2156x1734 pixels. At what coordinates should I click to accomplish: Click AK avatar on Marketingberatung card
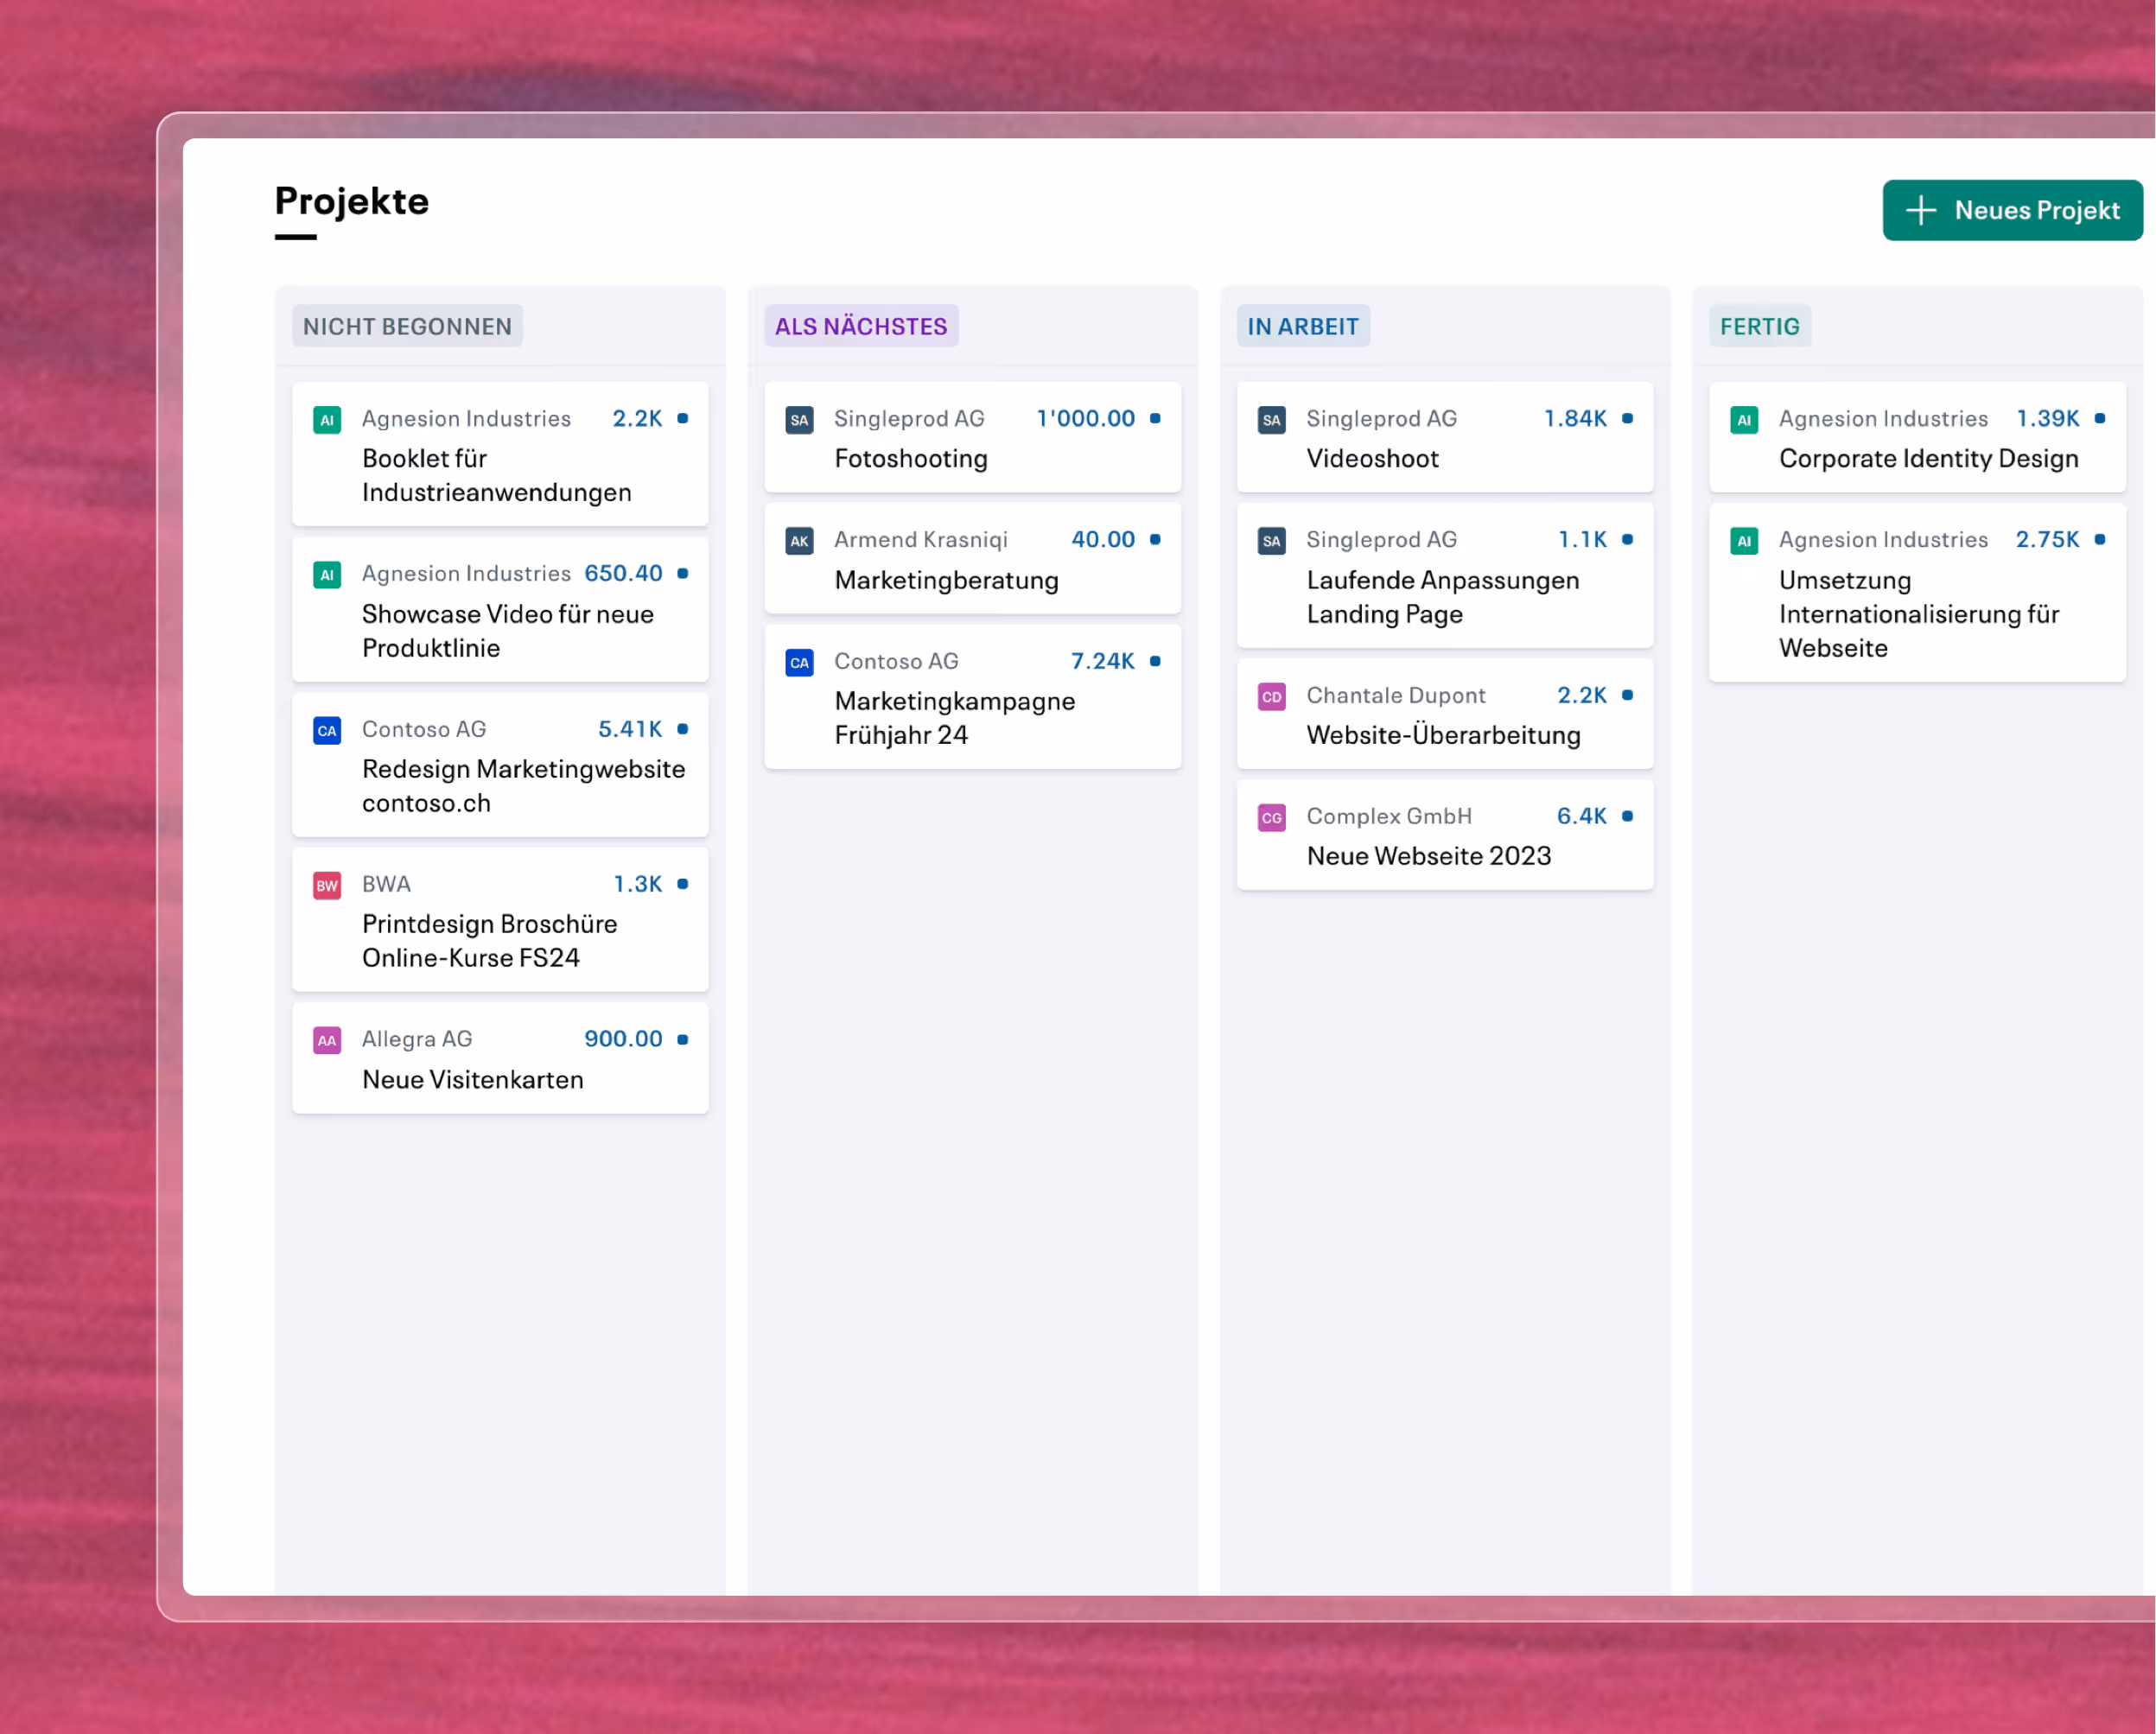point(799,541)
